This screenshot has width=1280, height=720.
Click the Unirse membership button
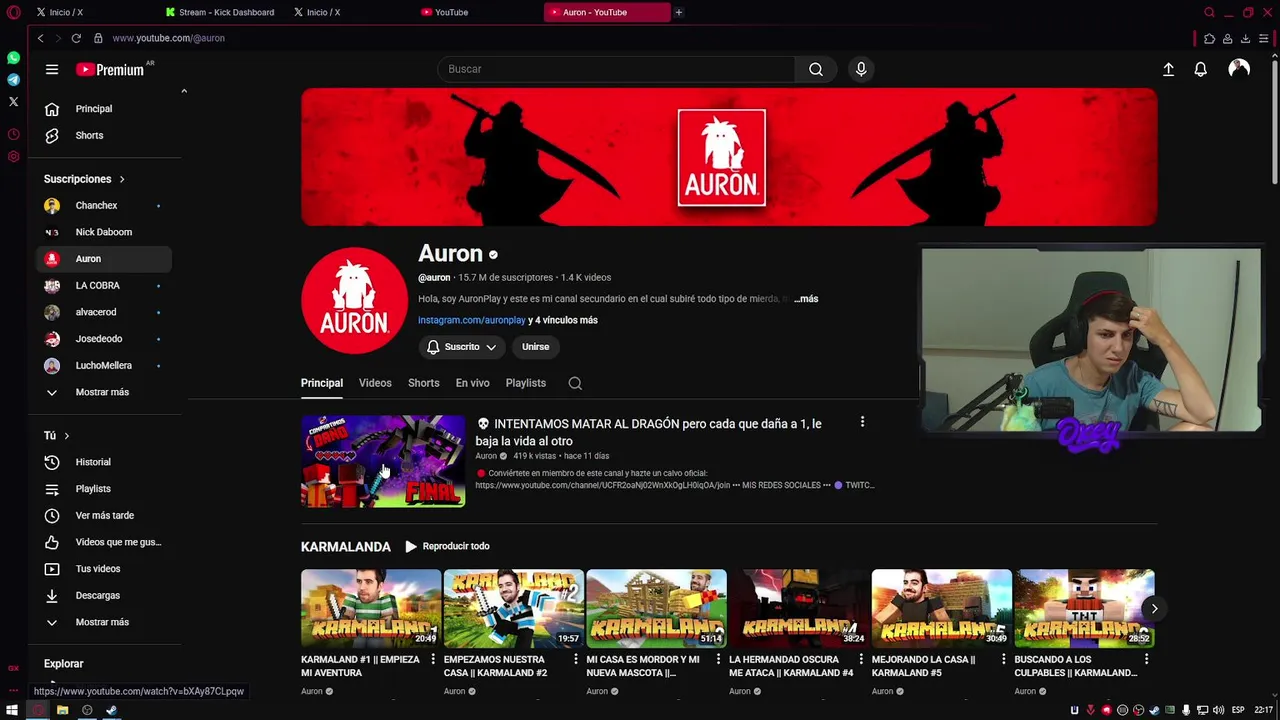[x=535, y=347]
